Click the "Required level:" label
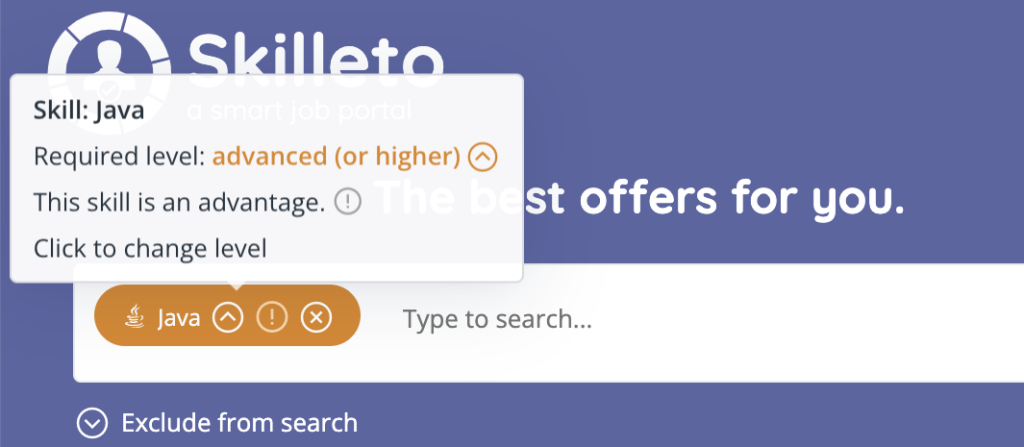Screen dimensions: 1024x447 [119, 157]
